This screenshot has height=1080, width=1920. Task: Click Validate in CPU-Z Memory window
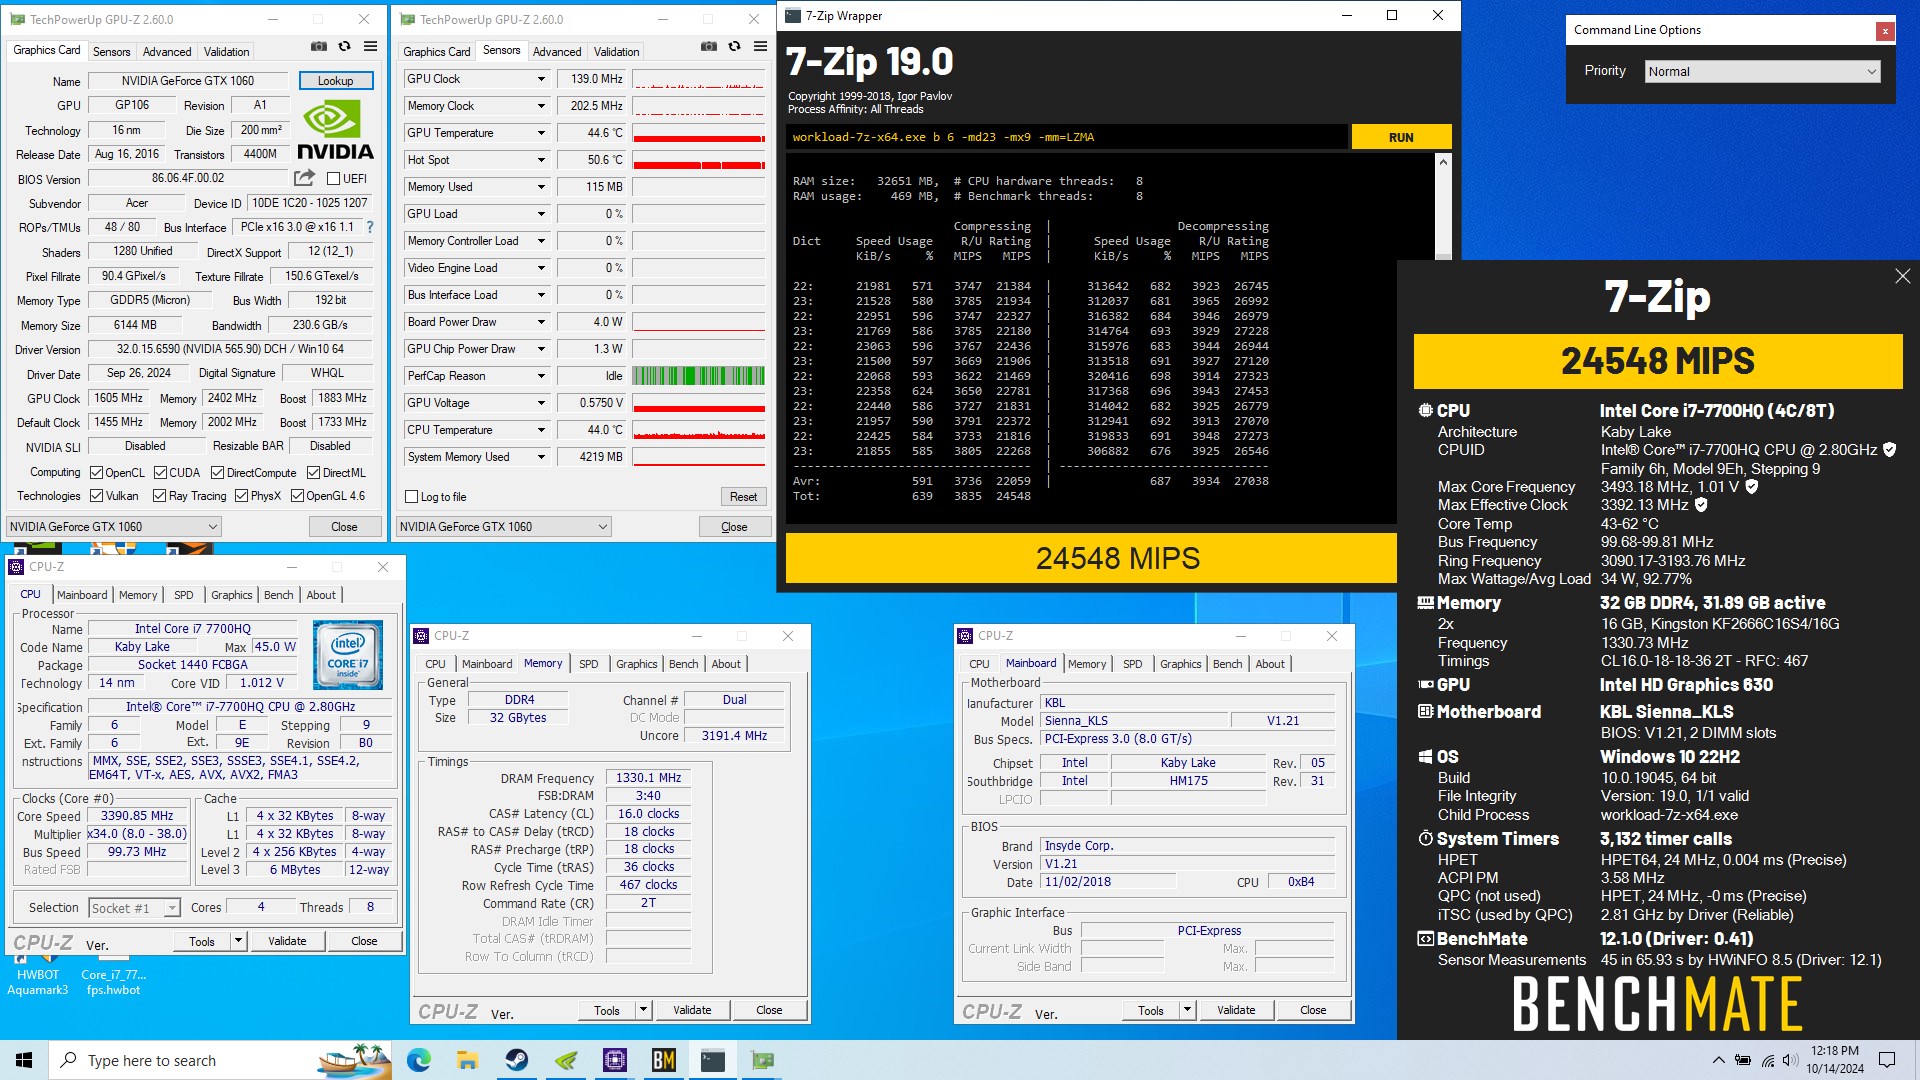click(x=692, y=1010)
